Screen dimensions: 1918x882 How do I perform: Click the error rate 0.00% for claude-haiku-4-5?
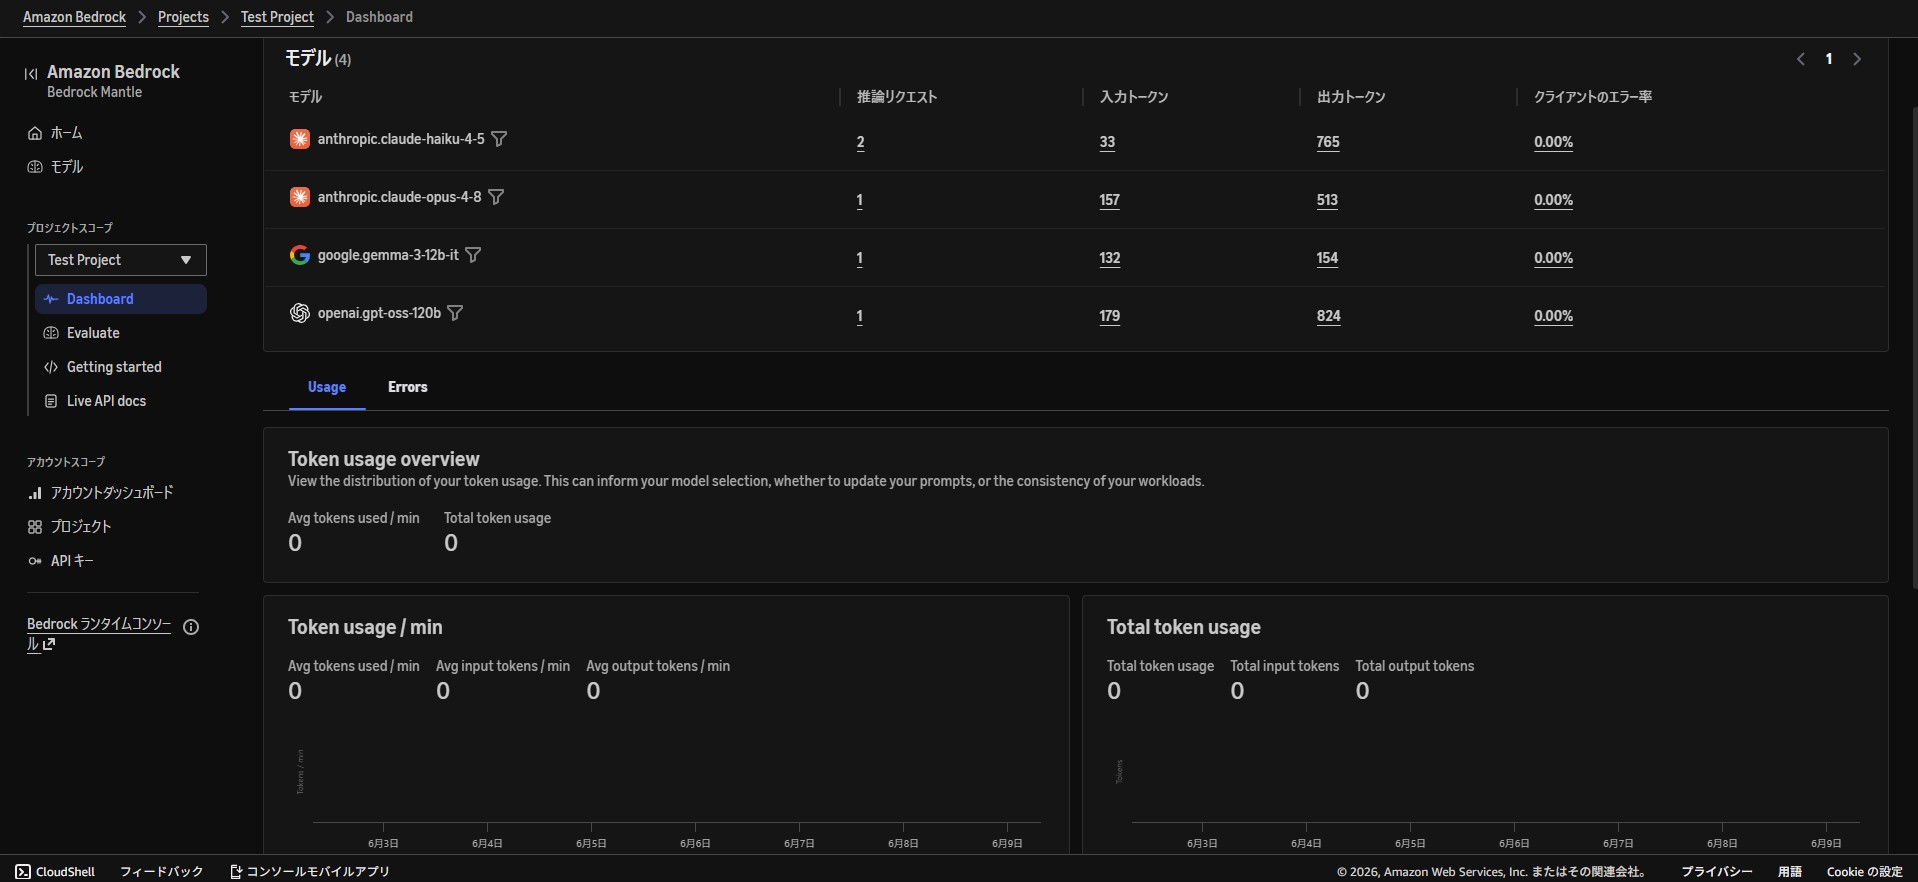(x=1554, y=142)
